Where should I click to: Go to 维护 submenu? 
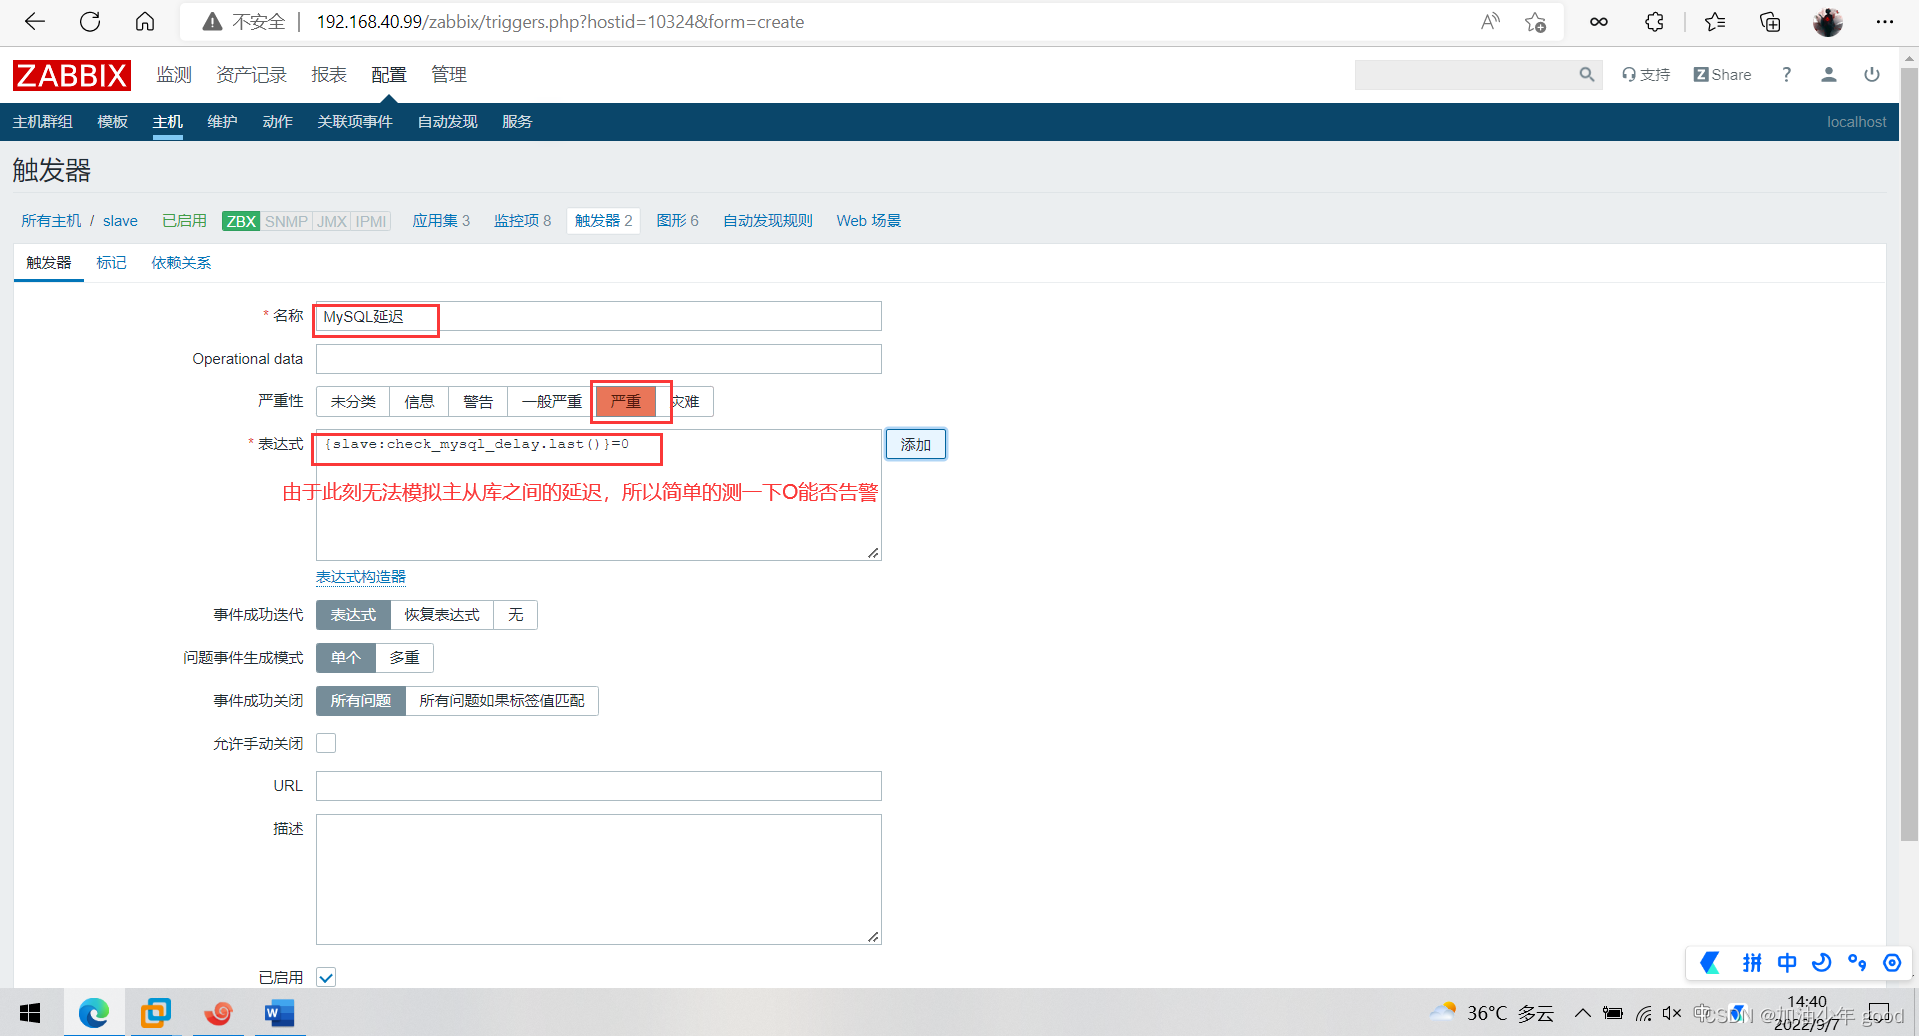coord(222,122)
